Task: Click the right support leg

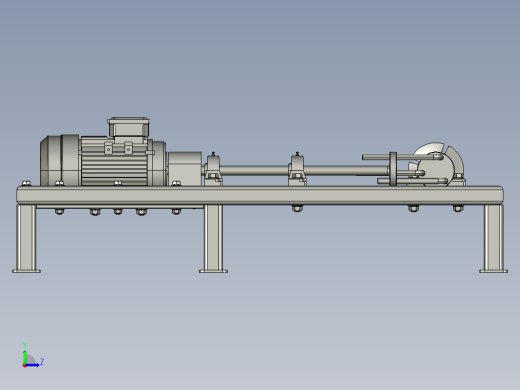Action: (x=494, y=239)
